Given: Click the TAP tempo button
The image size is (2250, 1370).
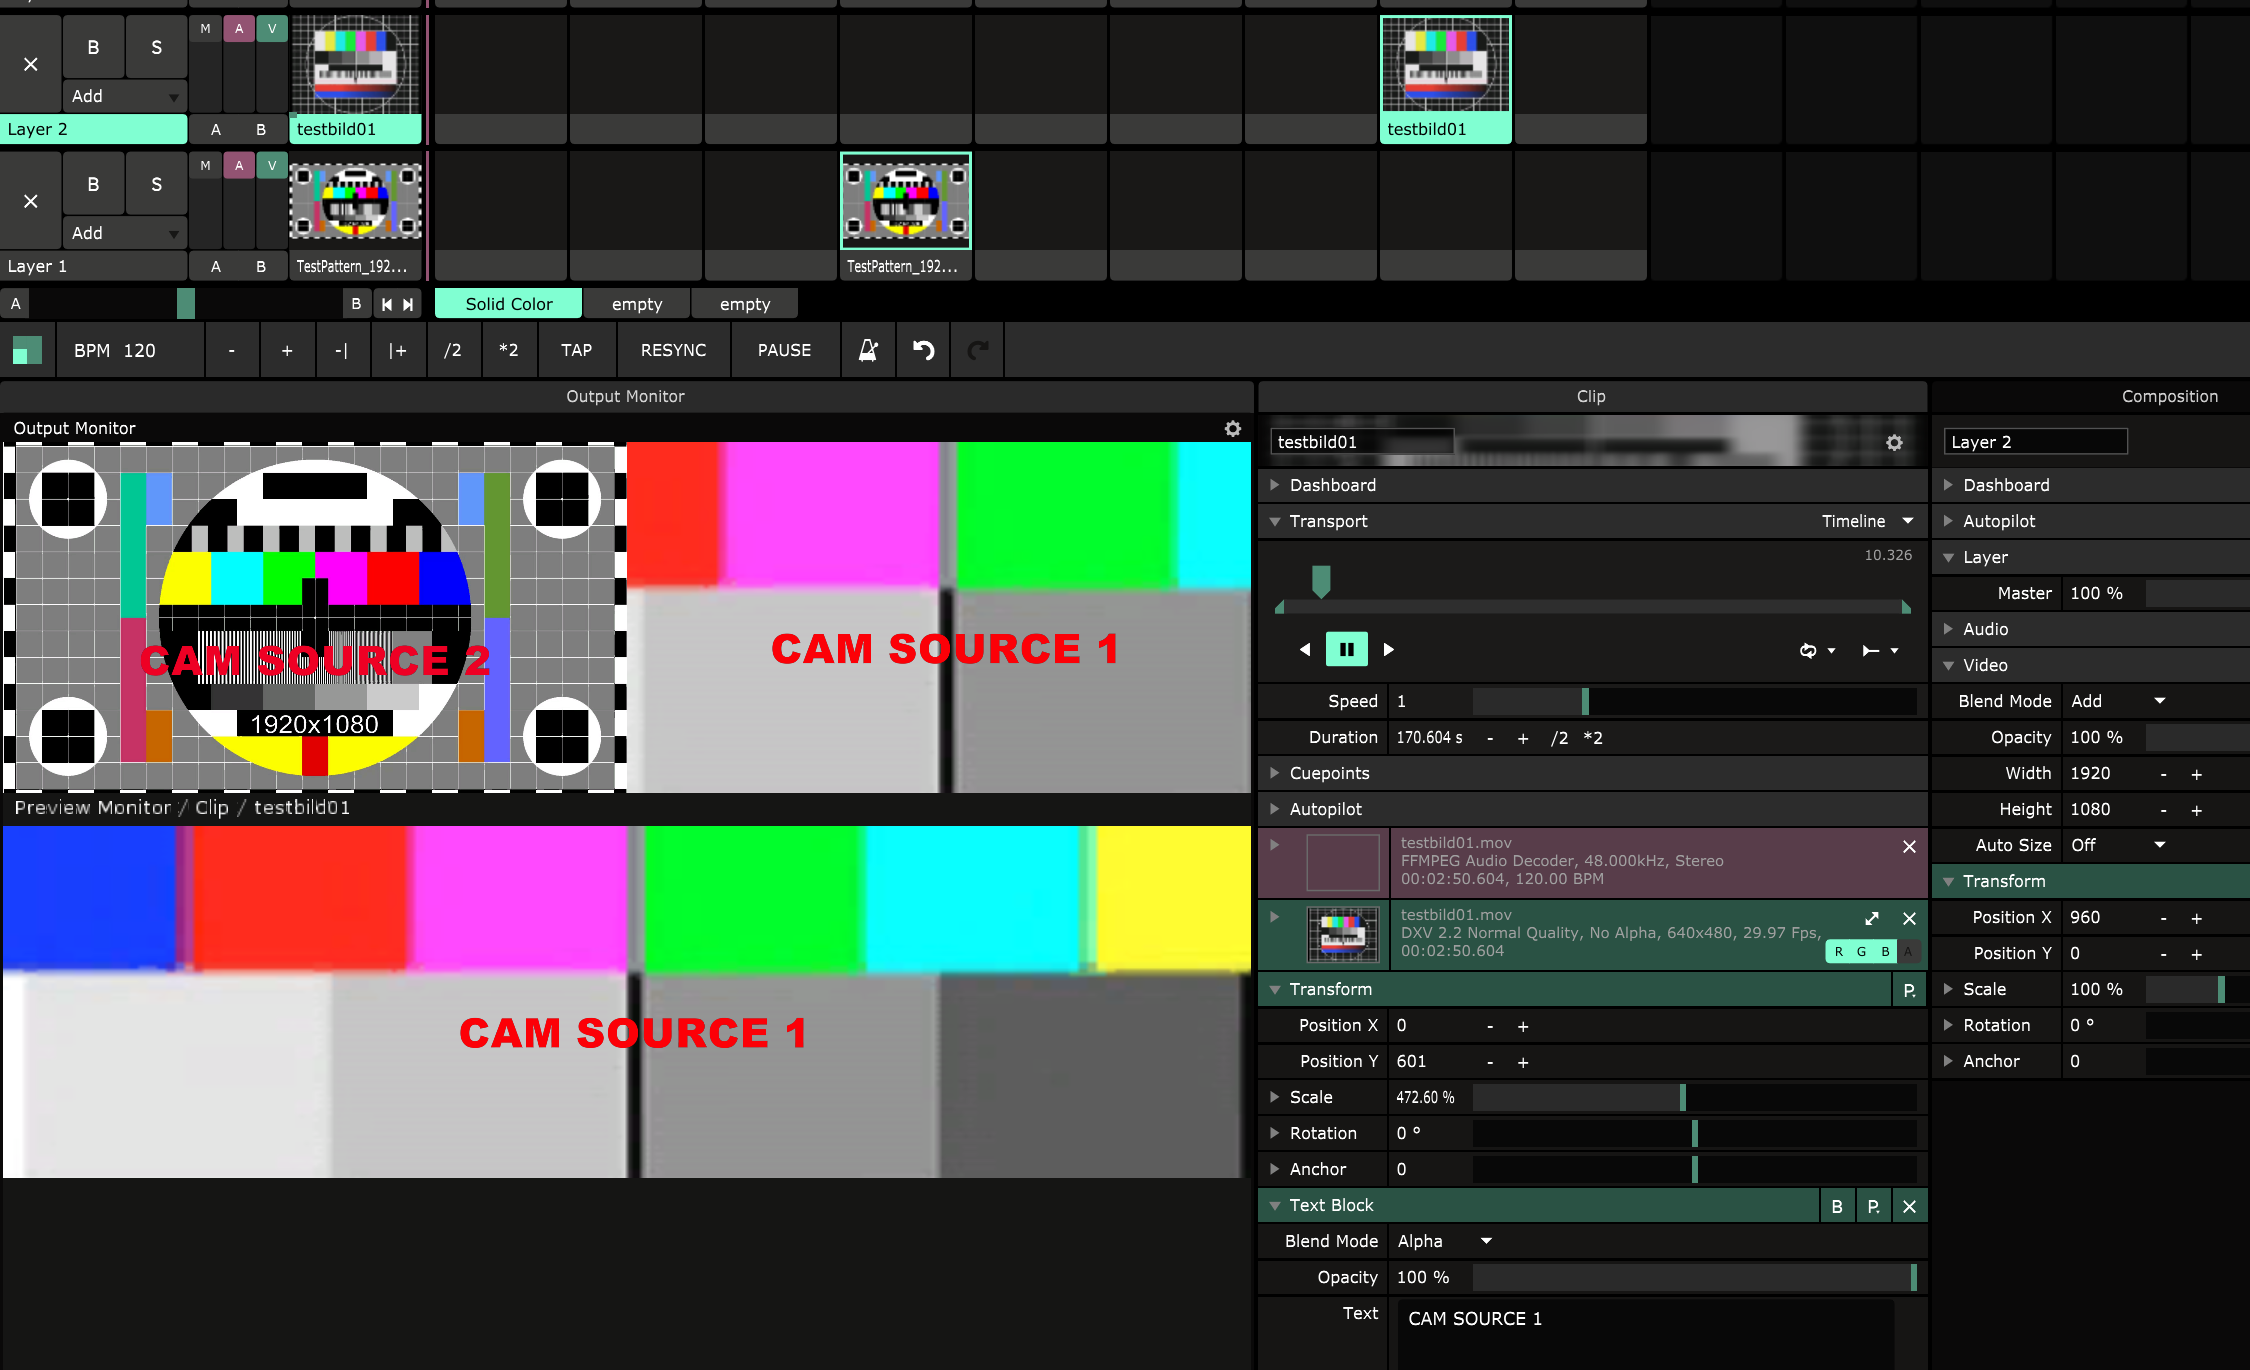Looking at the screenshot, I should [x=576, y=350].
